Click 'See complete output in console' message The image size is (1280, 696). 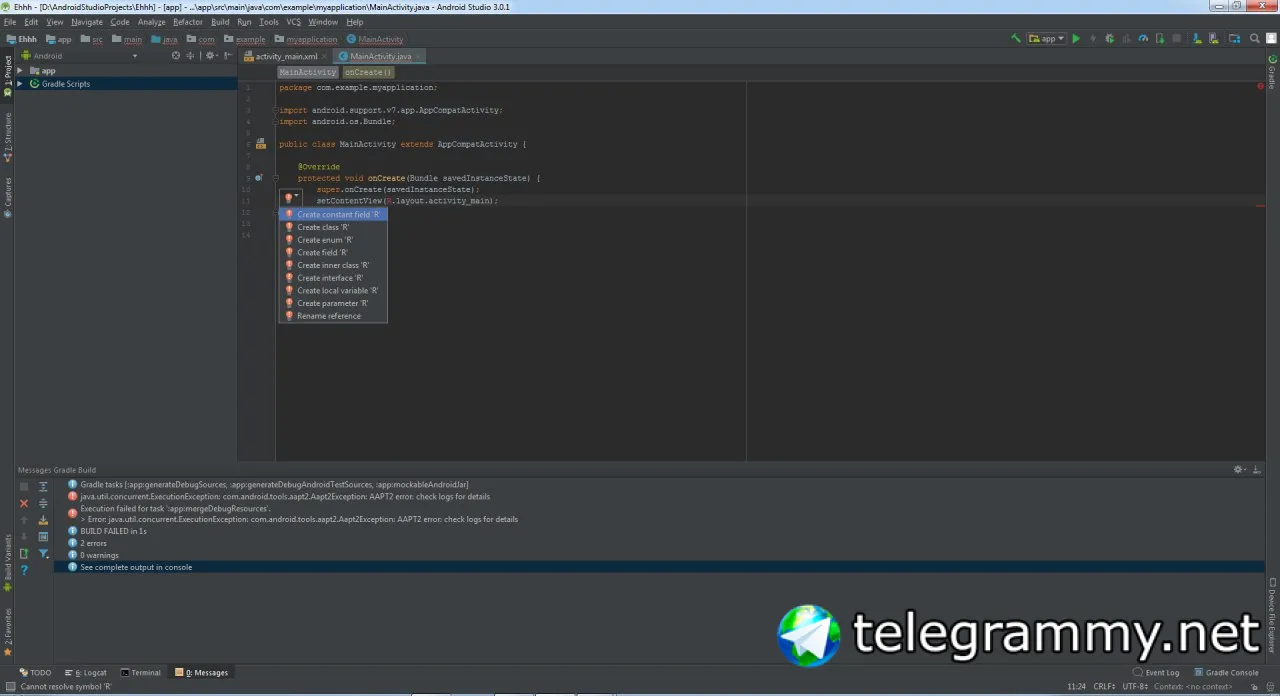click(136, 567)
